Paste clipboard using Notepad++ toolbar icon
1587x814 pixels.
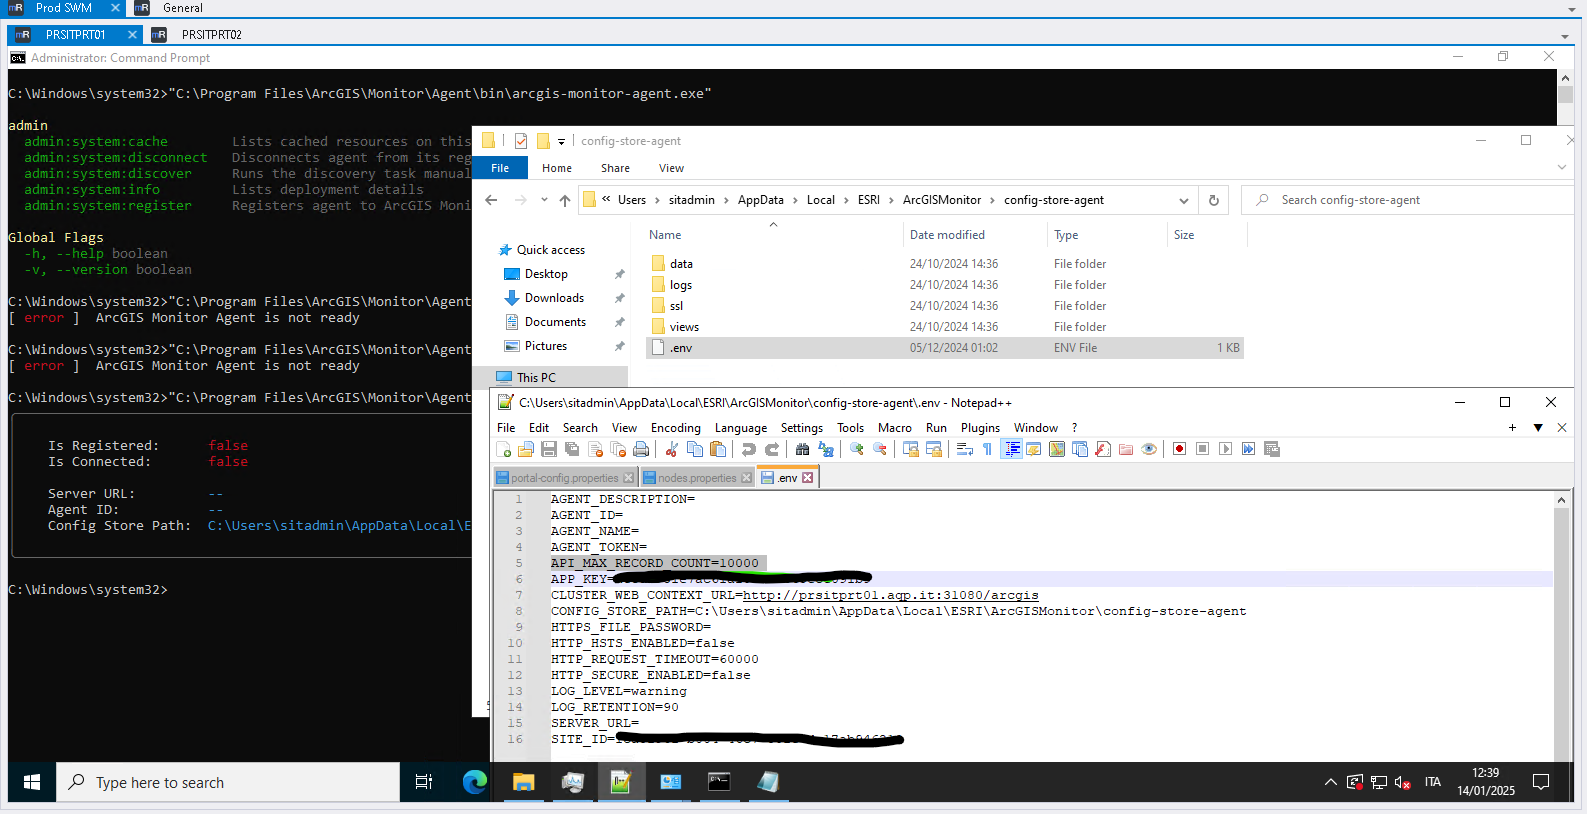click(x=718, y=450)
